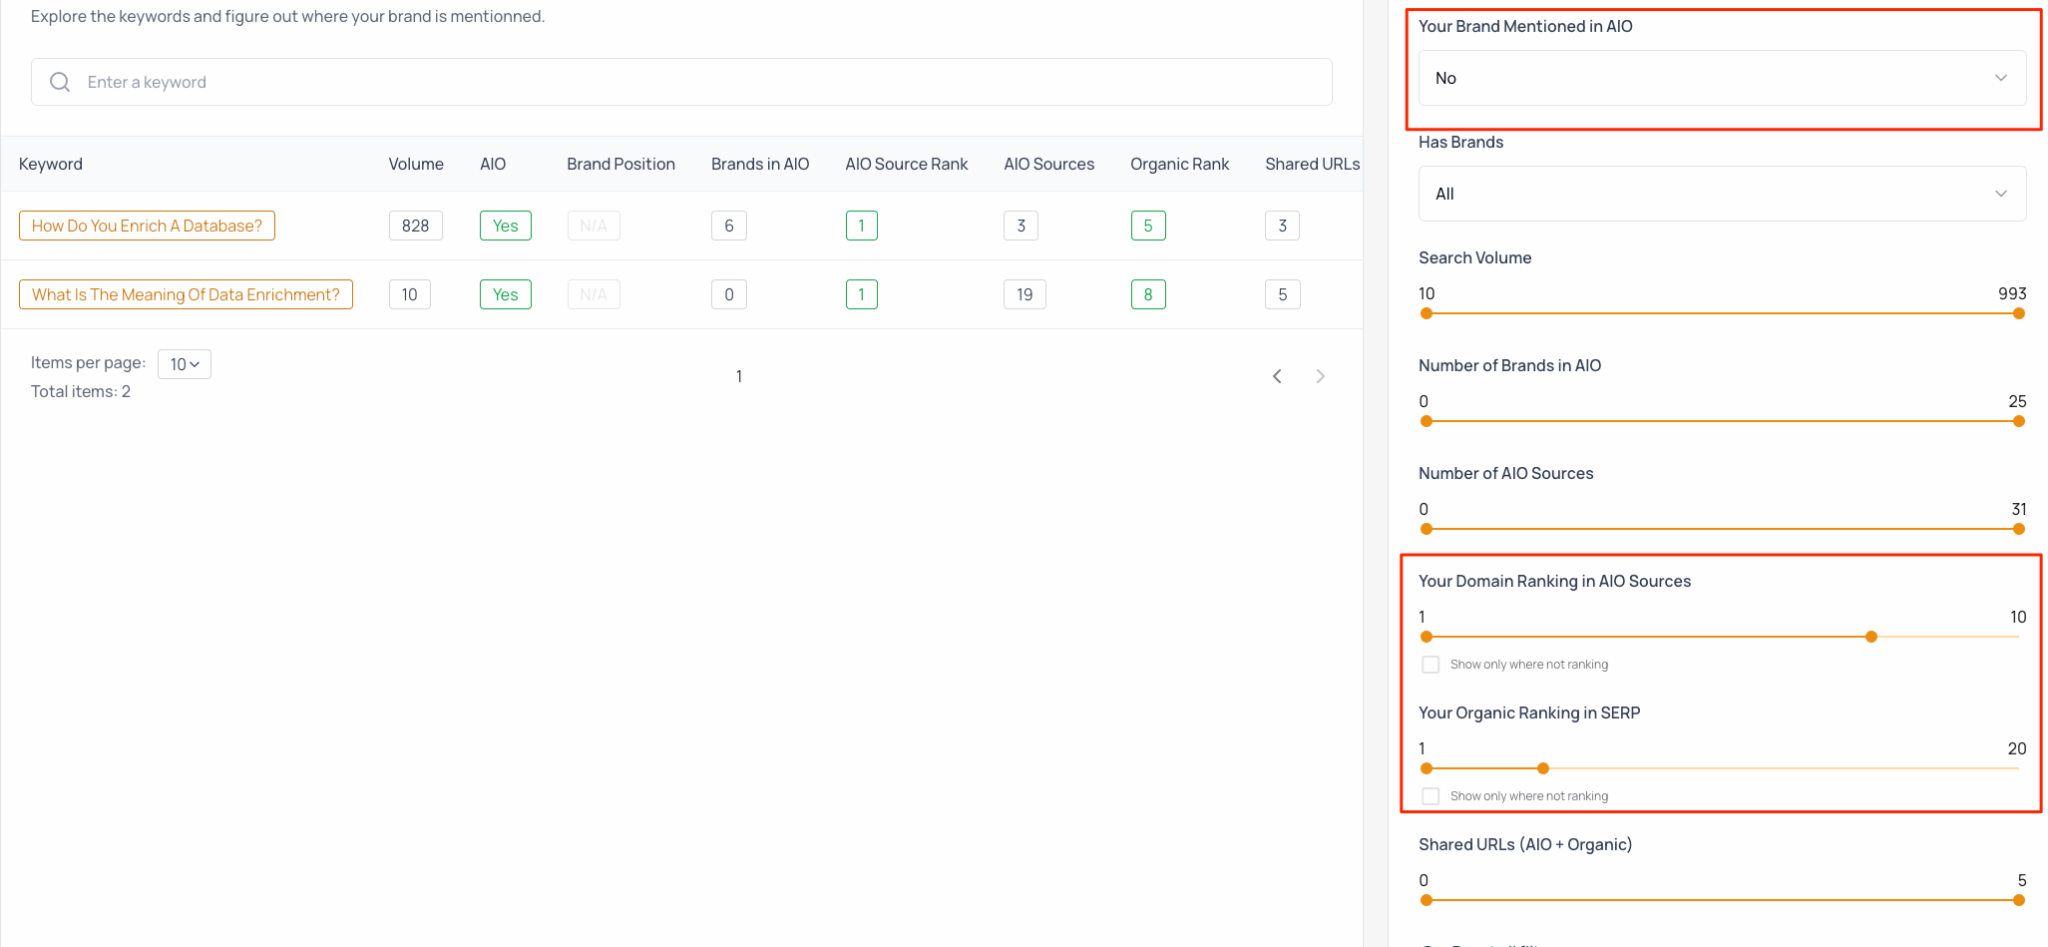Sort by Organic Rank column header

coord(1179,164)
